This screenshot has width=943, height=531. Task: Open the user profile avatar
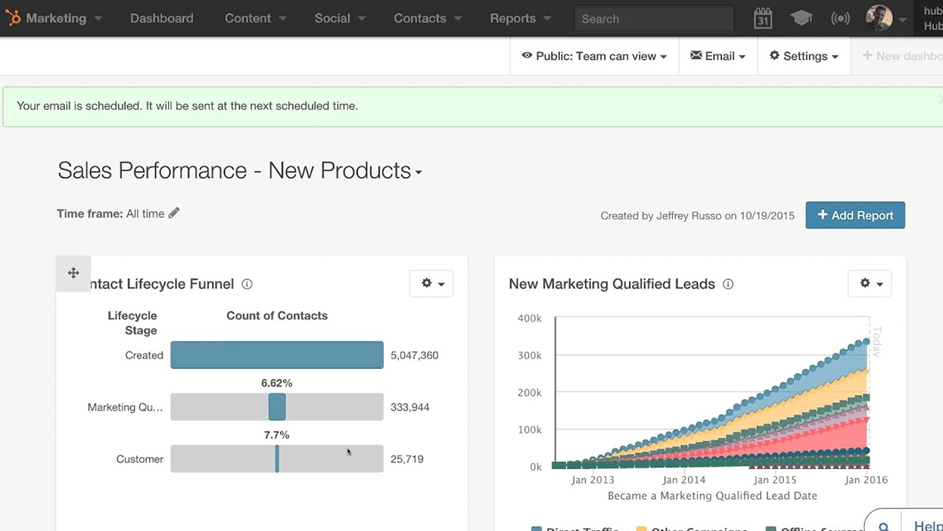click(x=879, y=18)
